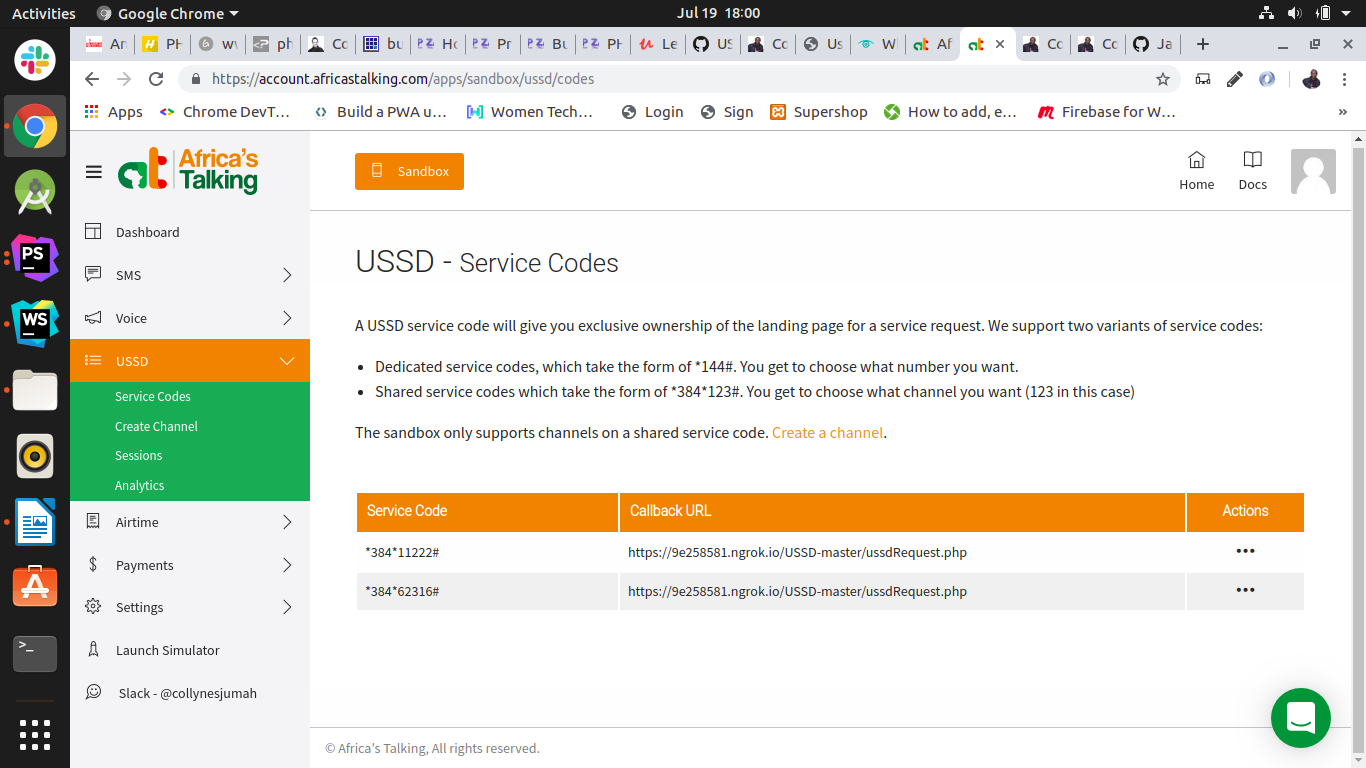Click the user avatar profile picture
1366x768 pixels.
pyautogui.click(x=1313, y=172)
